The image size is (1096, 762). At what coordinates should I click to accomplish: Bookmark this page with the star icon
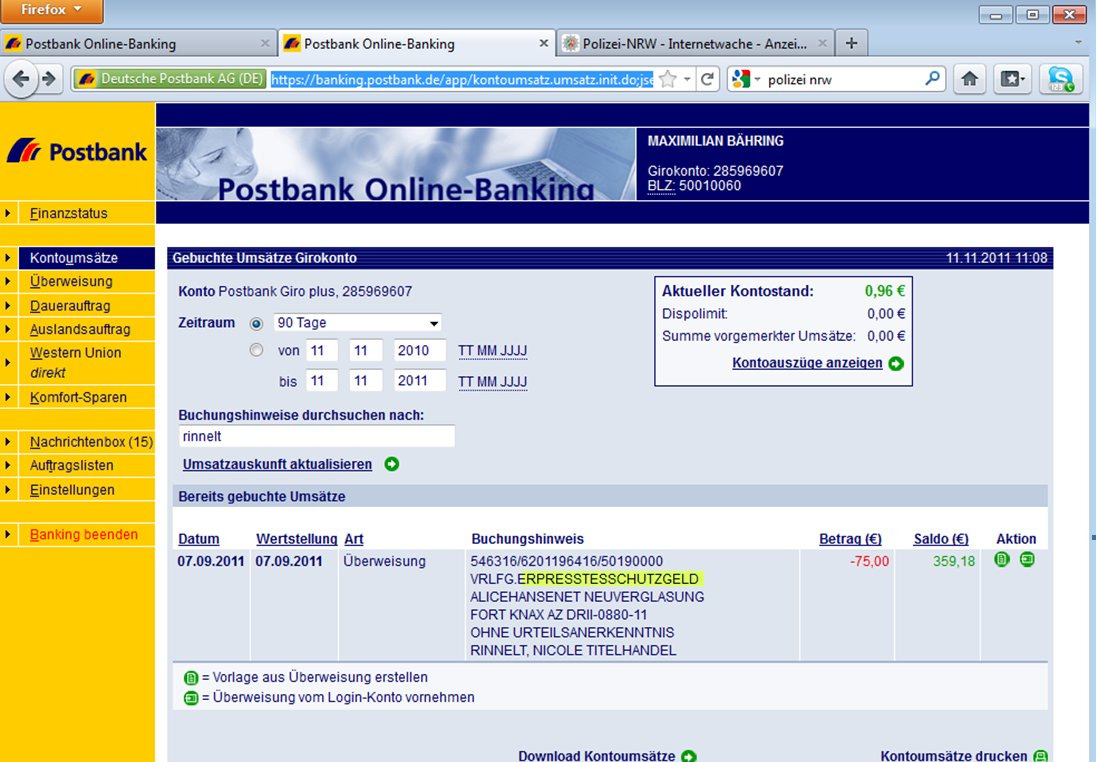668,79
